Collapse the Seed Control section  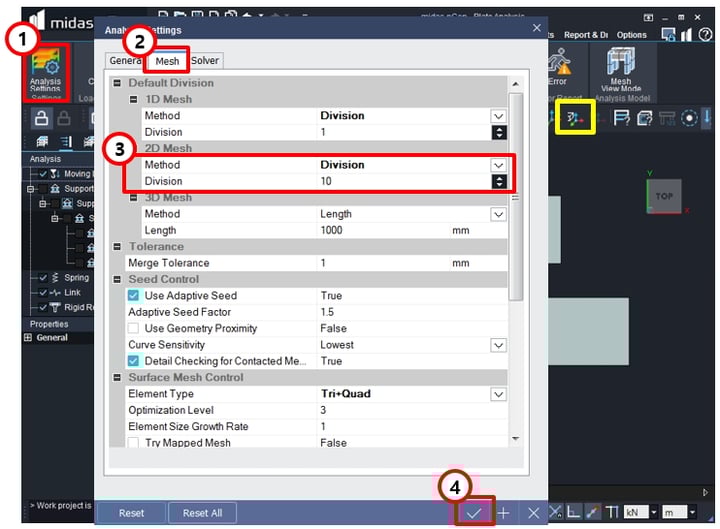[117, 279]
